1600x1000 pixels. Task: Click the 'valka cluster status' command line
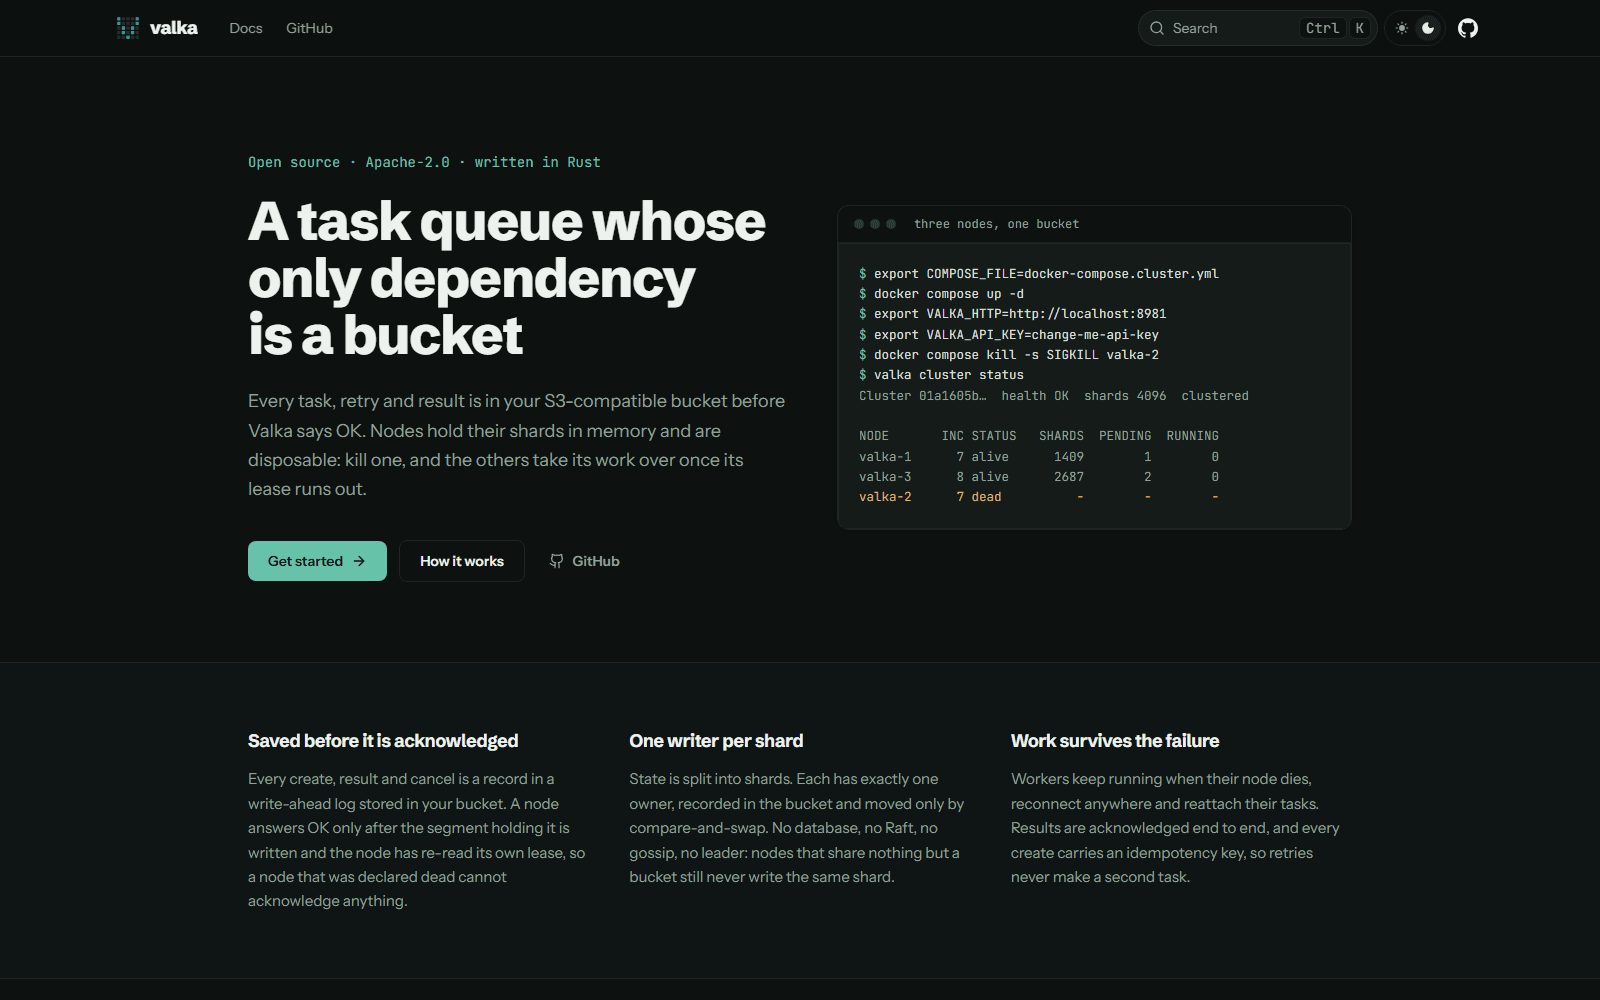point(941,375)
